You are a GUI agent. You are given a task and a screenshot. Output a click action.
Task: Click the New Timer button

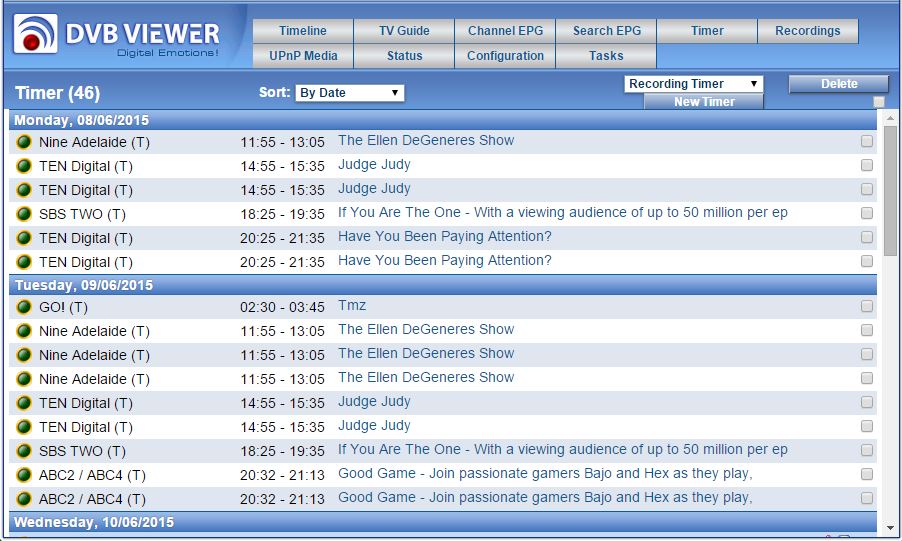pyautogui.click(x=704, y=102)
